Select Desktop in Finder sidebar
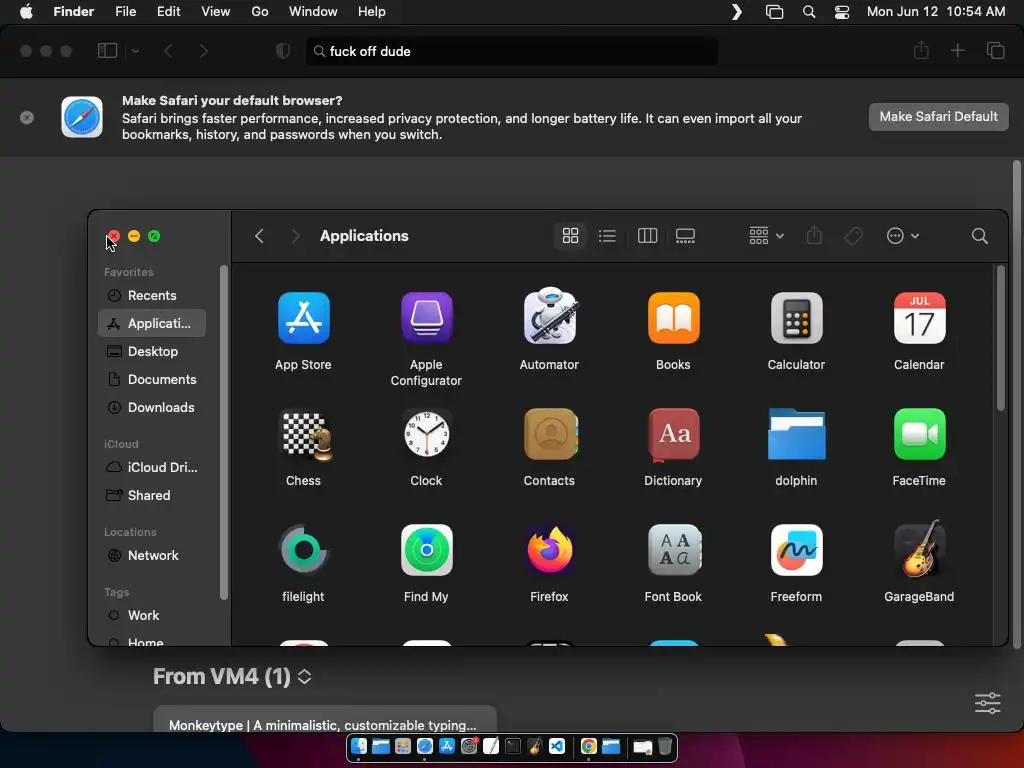1024x768 pixels. point(151,351)
